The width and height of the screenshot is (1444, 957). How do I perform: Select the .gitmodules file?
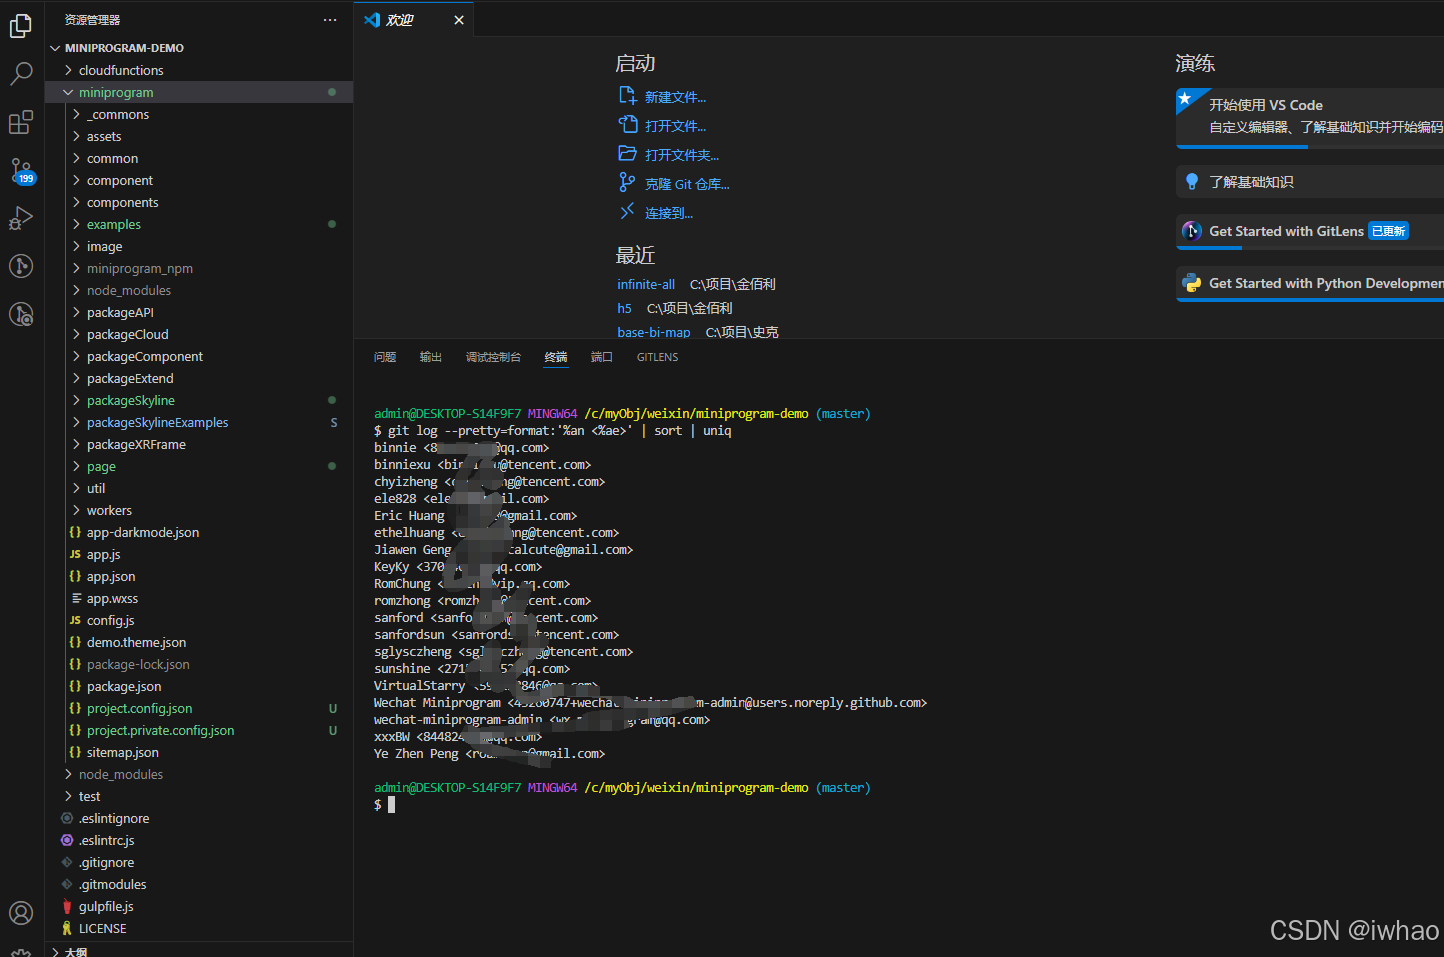112,884
